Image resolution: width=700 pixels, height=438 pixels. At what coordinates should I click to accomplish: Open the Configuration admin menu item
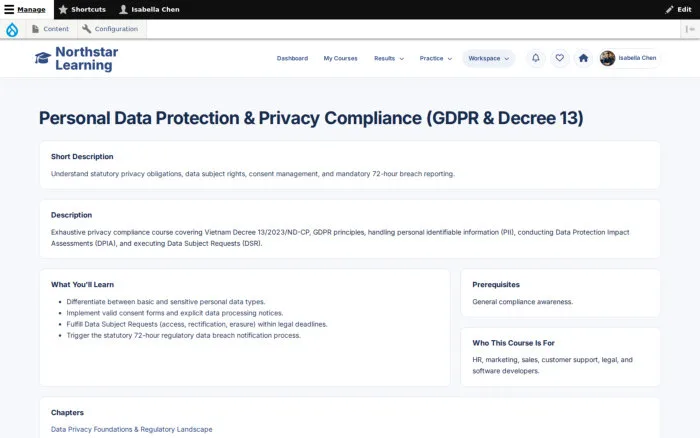116,29
